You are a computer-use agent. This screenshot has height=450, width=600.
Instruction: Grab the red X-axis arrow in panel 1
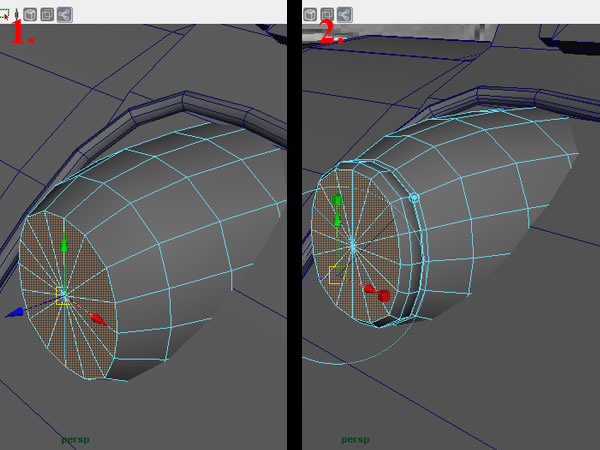(99, 320)
